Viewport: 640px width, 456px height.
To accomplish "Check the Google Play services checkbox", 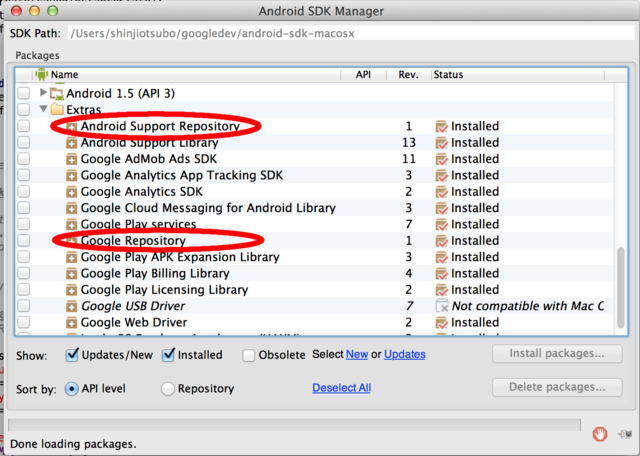I will click(24, 224).
